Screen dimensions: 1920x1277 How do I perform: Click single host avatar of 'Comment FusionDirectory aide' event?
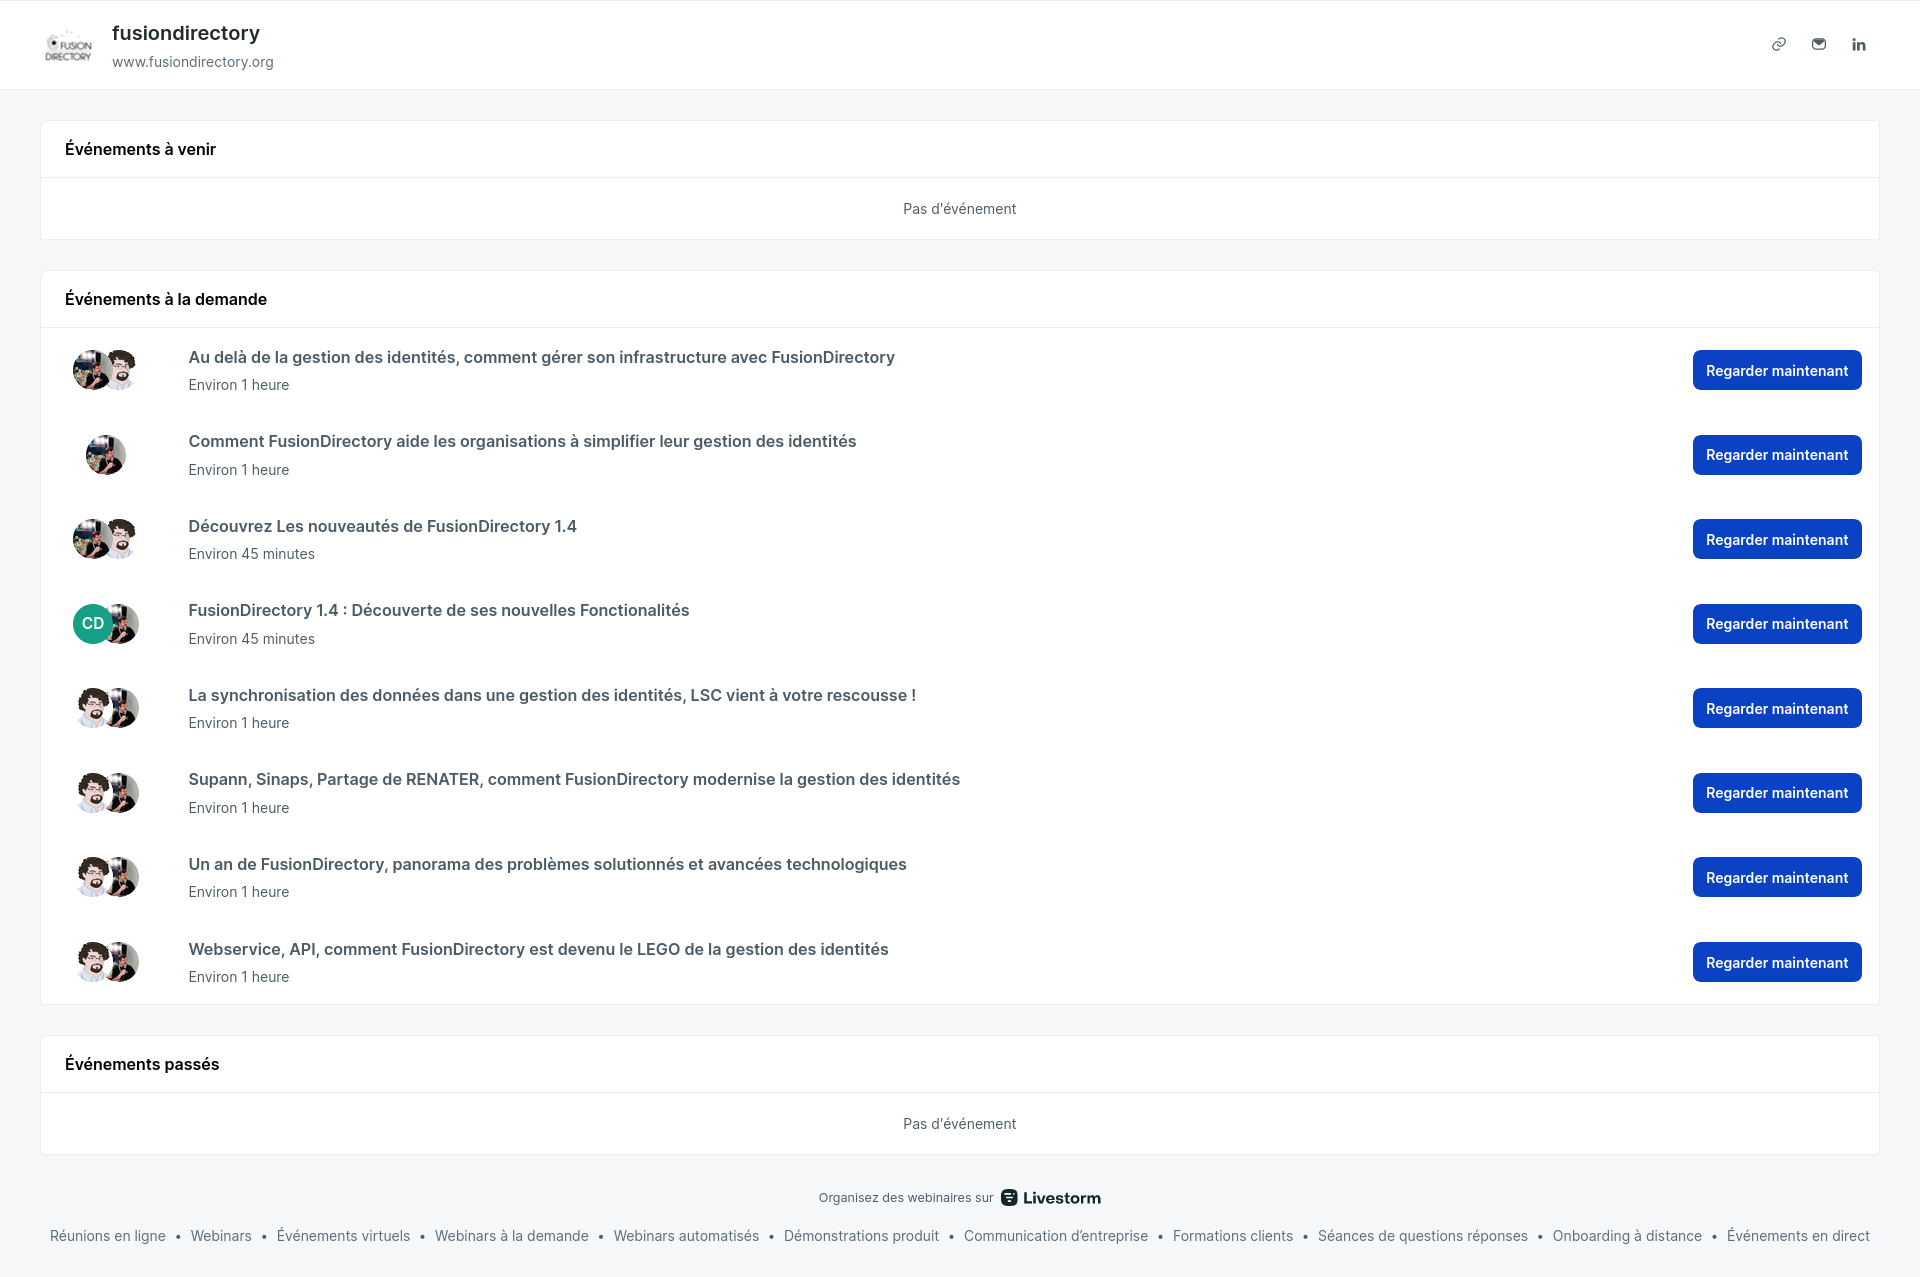106,455
